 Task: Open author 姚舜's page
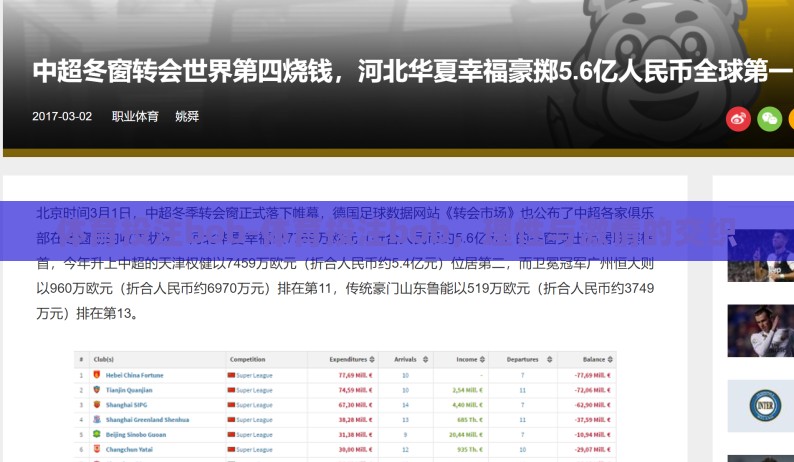click(x=187, y=117)
